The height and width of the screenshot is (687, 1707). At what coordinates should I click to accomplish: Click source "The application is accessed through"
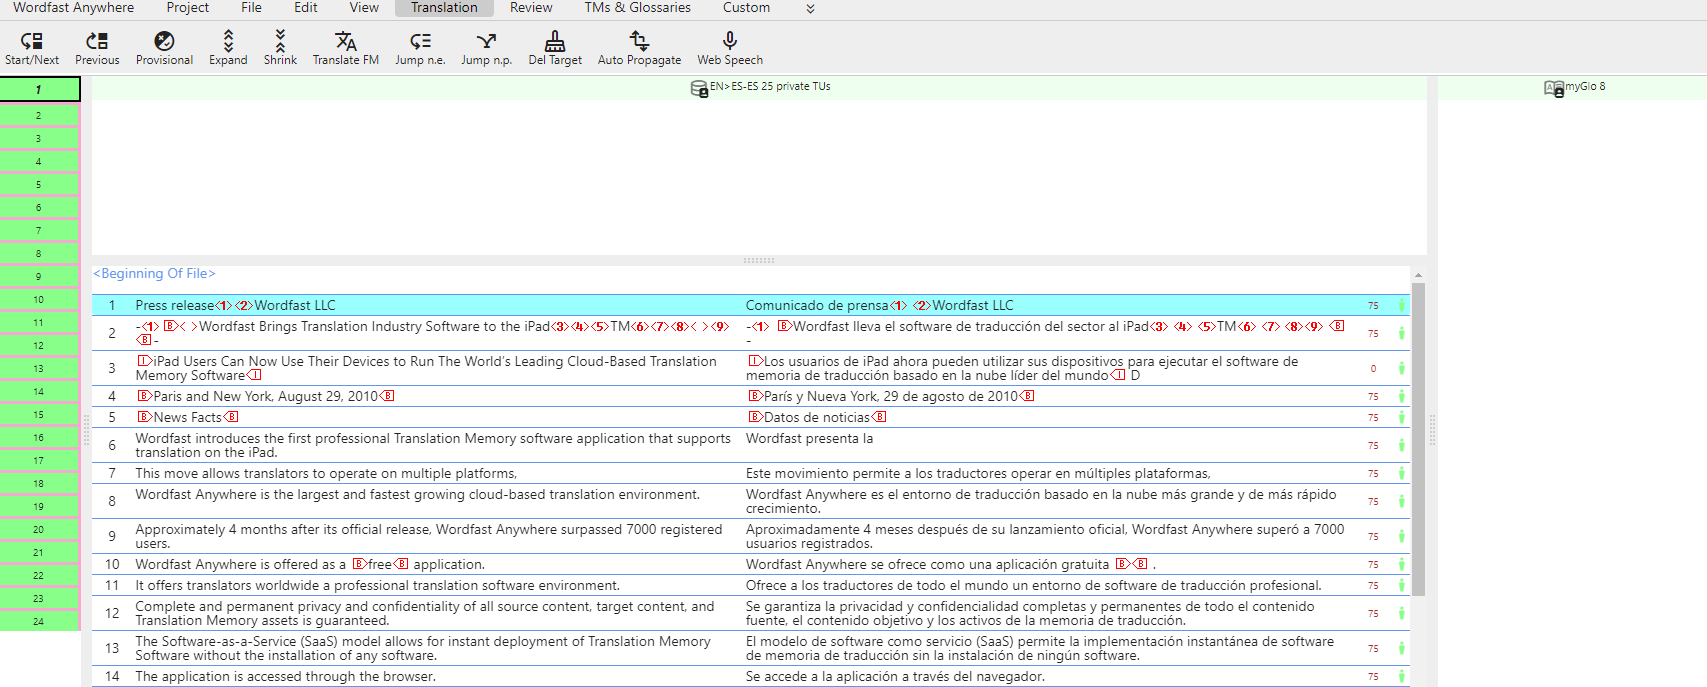(x=286, y=676)
